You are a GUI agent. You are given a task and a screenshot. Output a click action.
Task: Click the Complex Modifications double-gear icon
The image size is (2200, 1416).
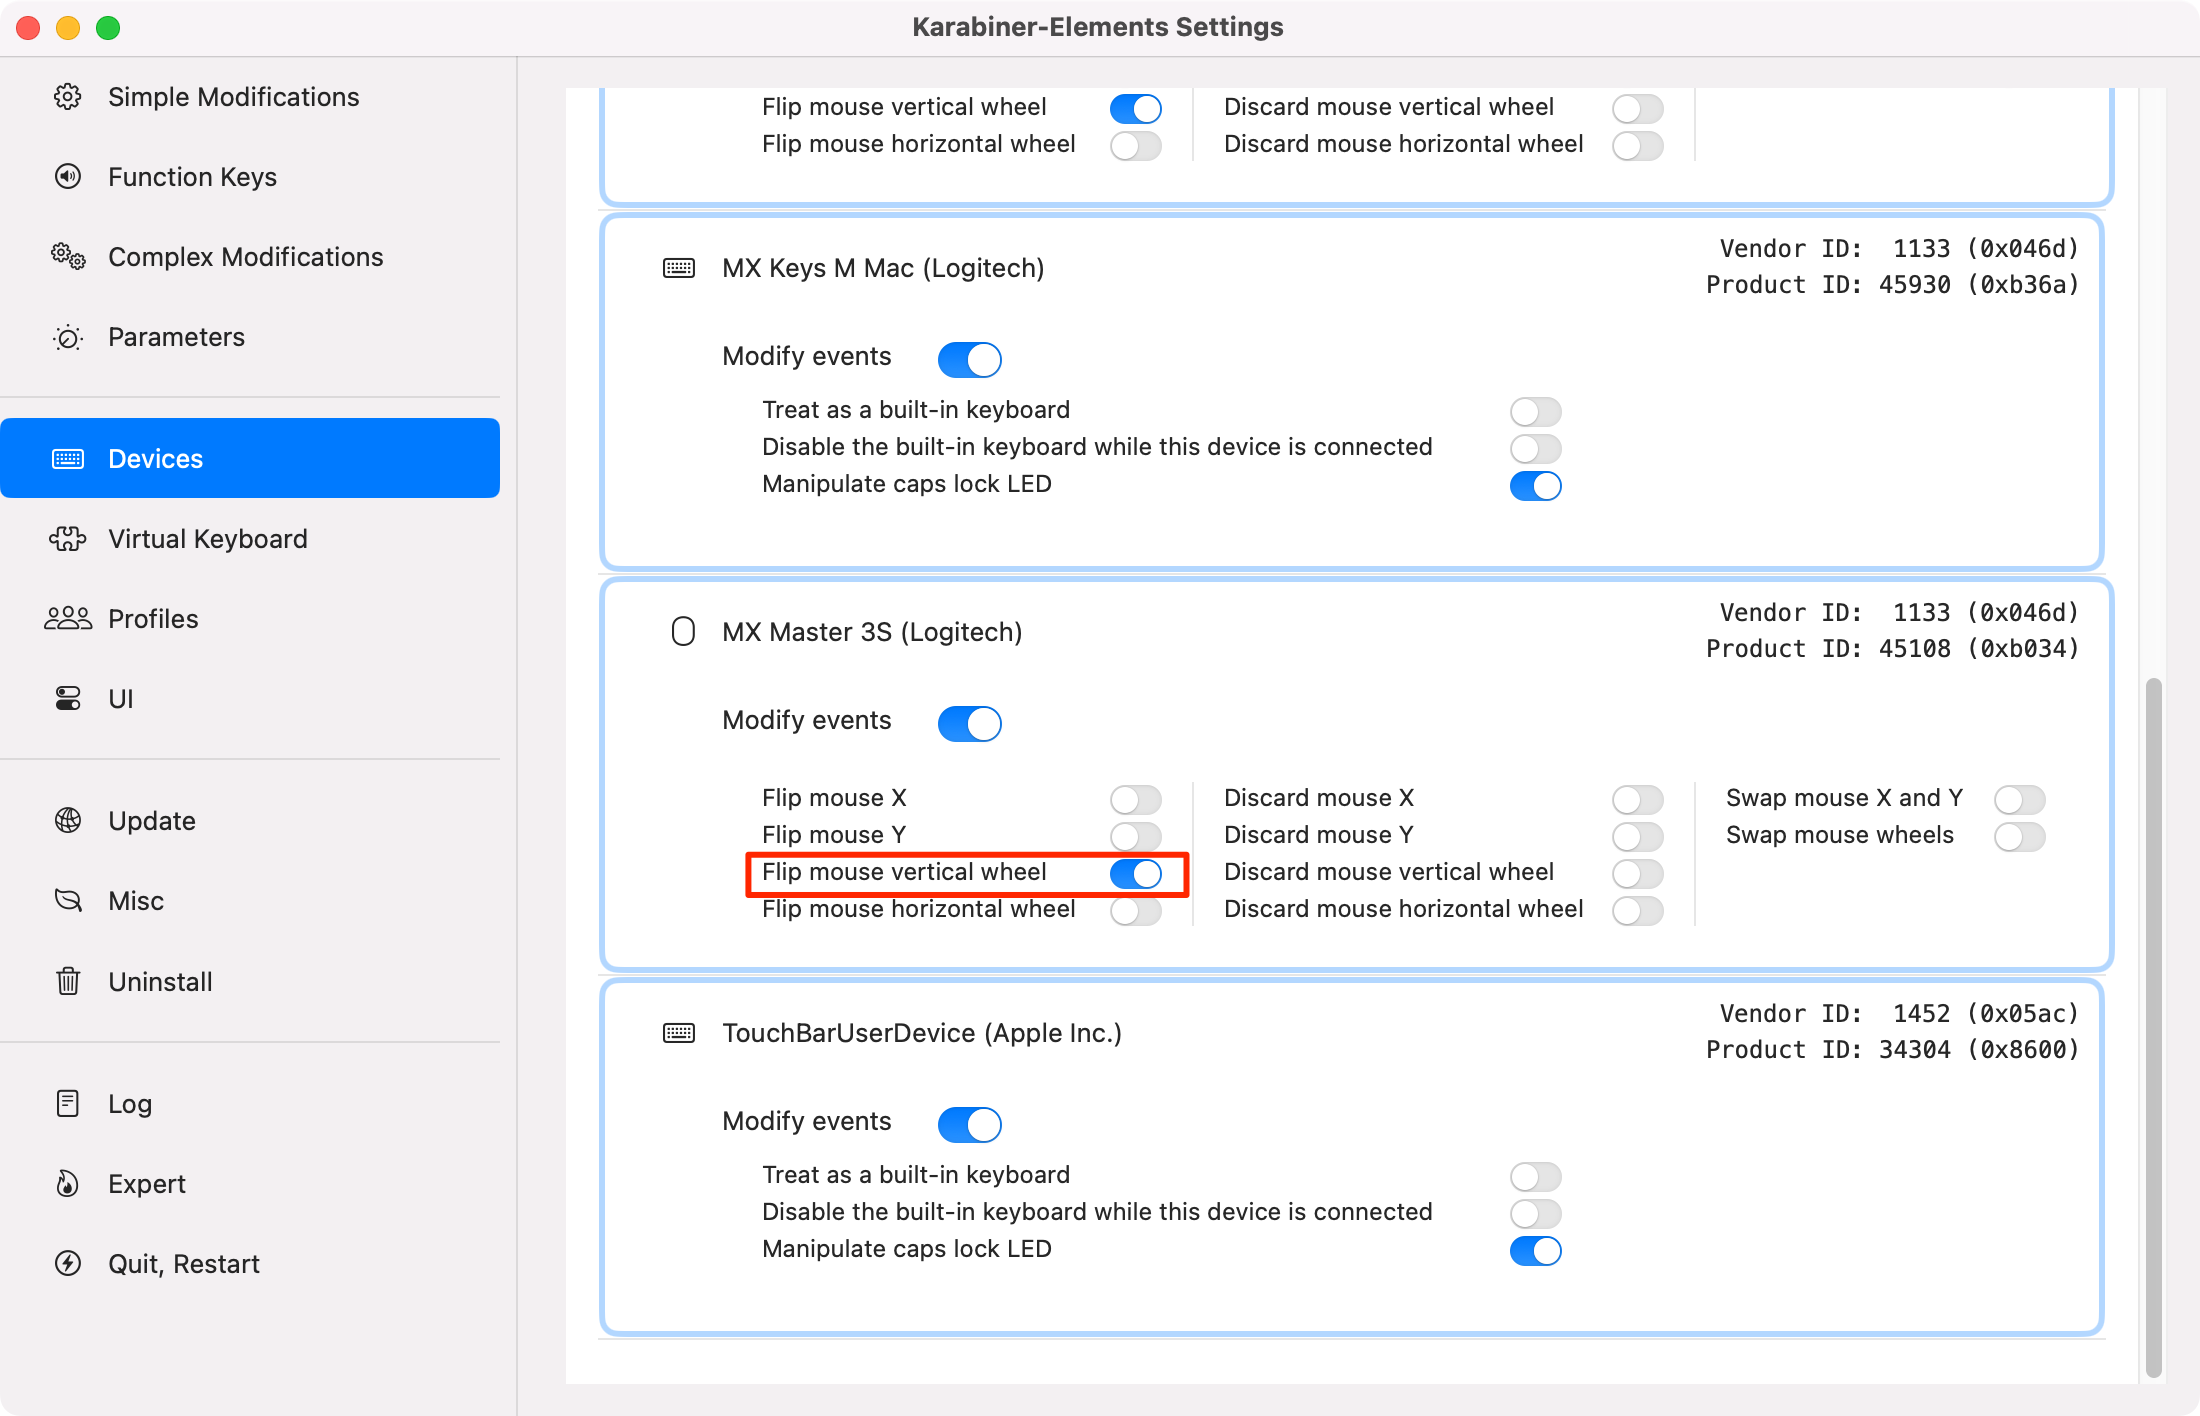68,257
